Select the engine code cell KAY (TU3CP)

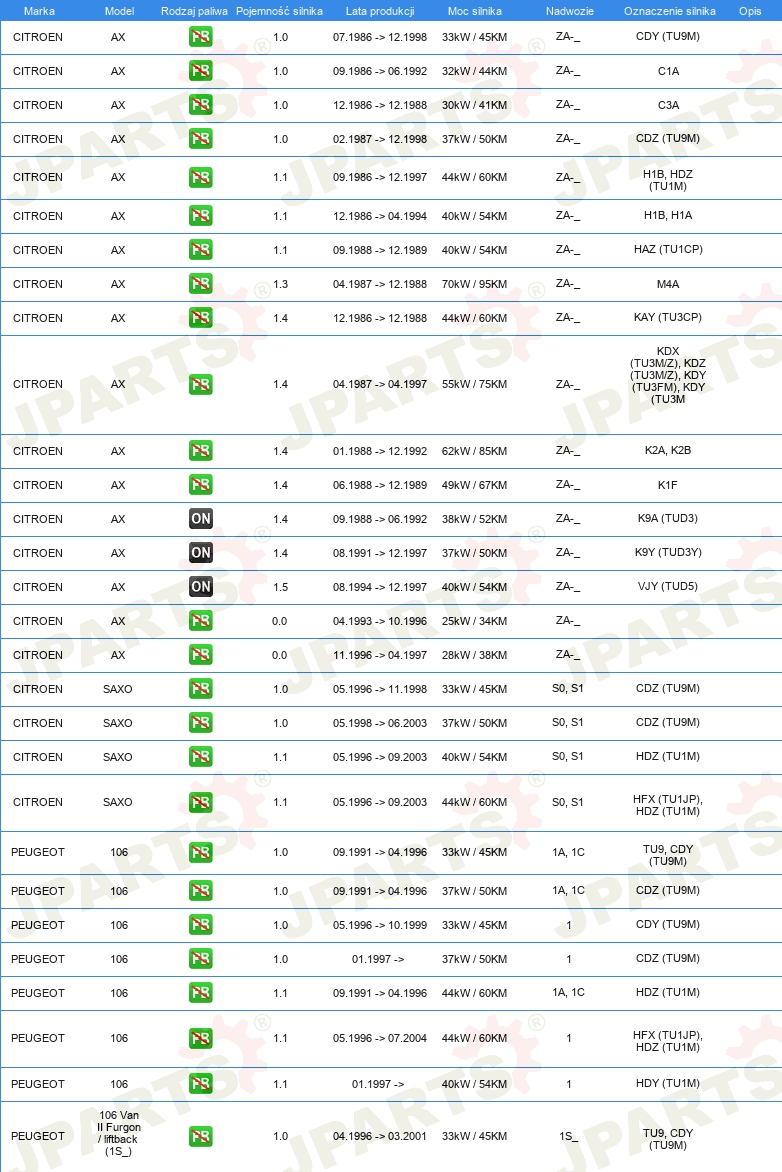668,317
